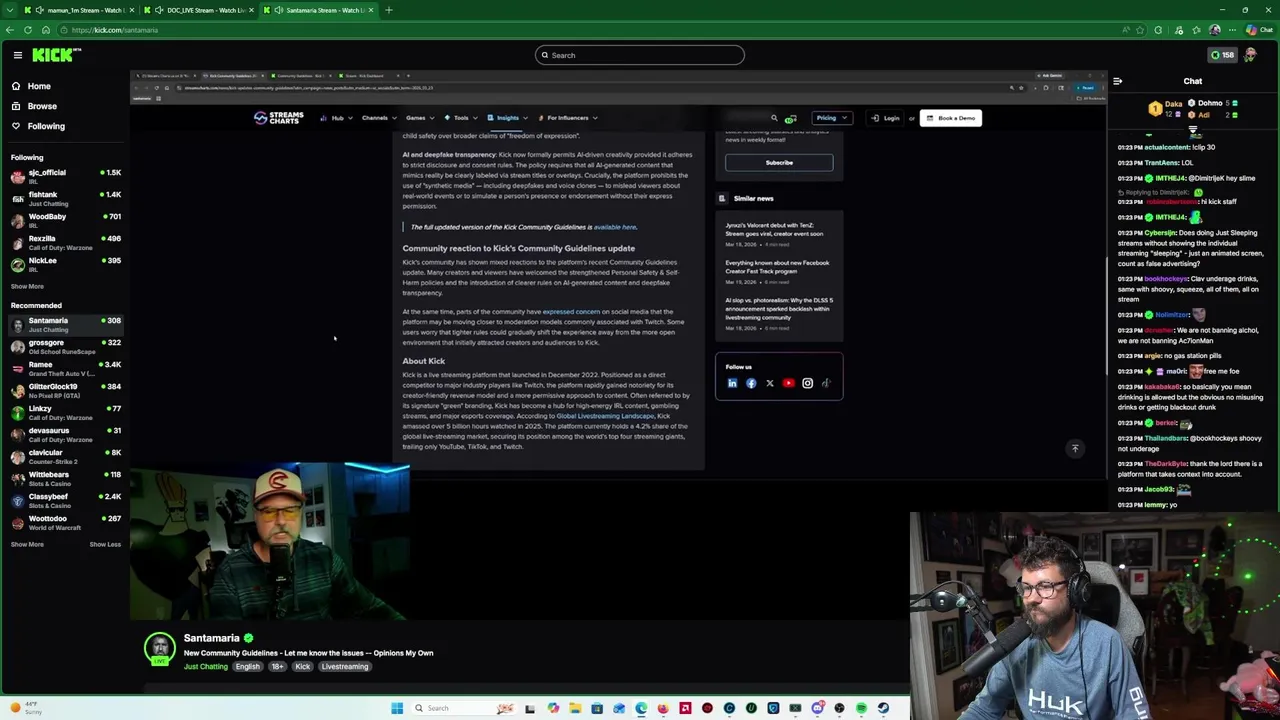Viewport: 1280px width, 720px height.
Task: Show less recommended channels
Action: tap(104, 544)
